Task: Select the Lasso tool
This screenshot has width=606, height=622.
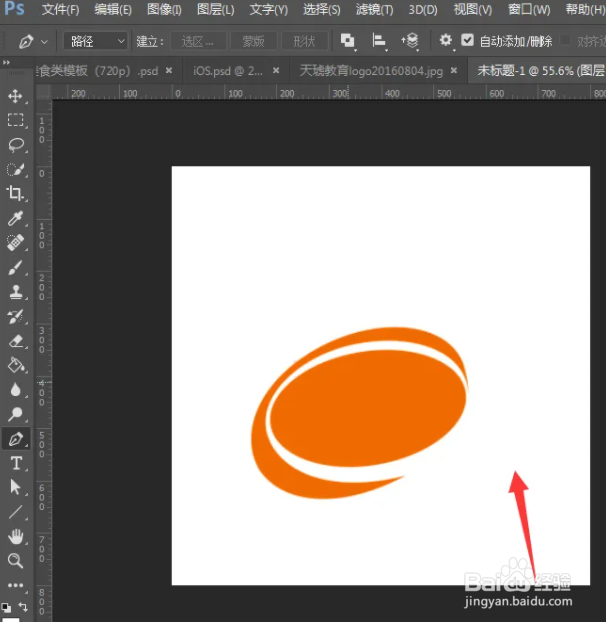Action: 15,145
